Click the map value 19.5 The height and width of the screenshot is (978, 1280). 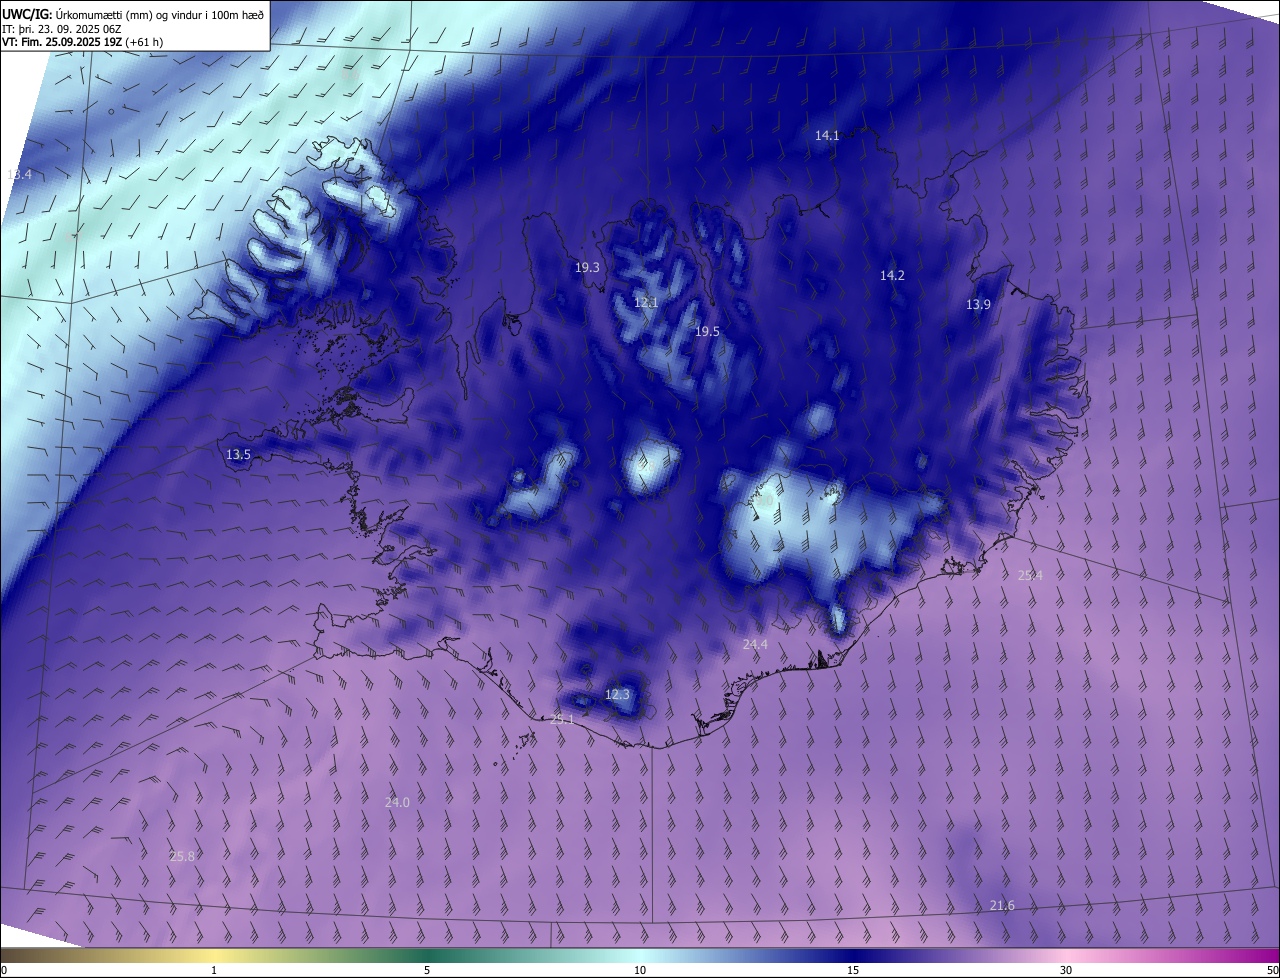click(x=707, y=331)
